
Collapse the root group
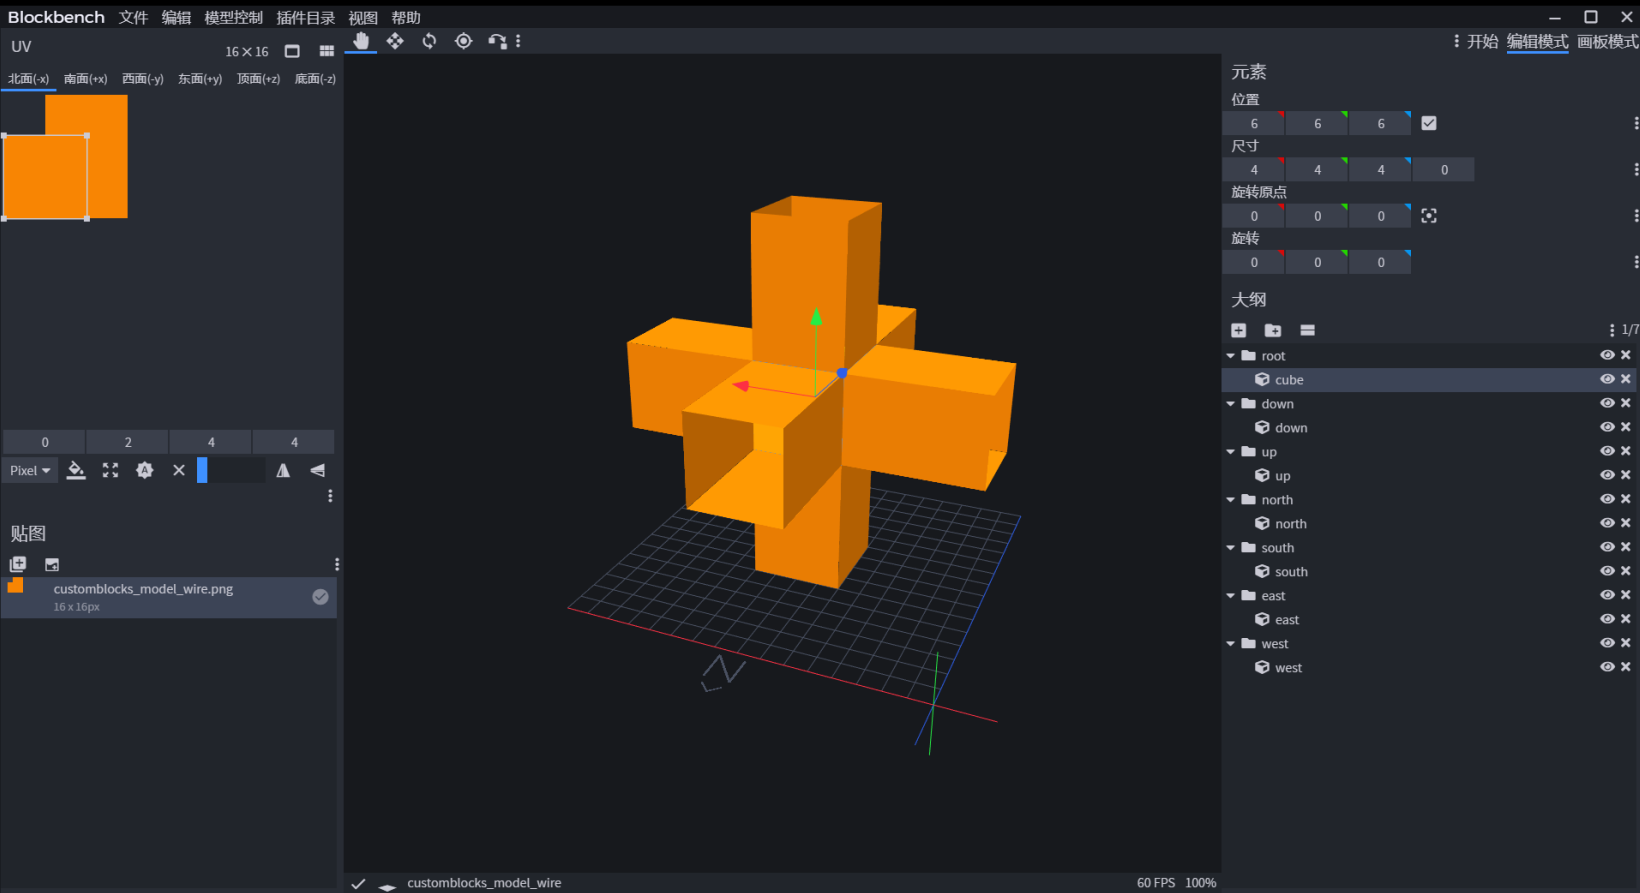point(1231,356)
